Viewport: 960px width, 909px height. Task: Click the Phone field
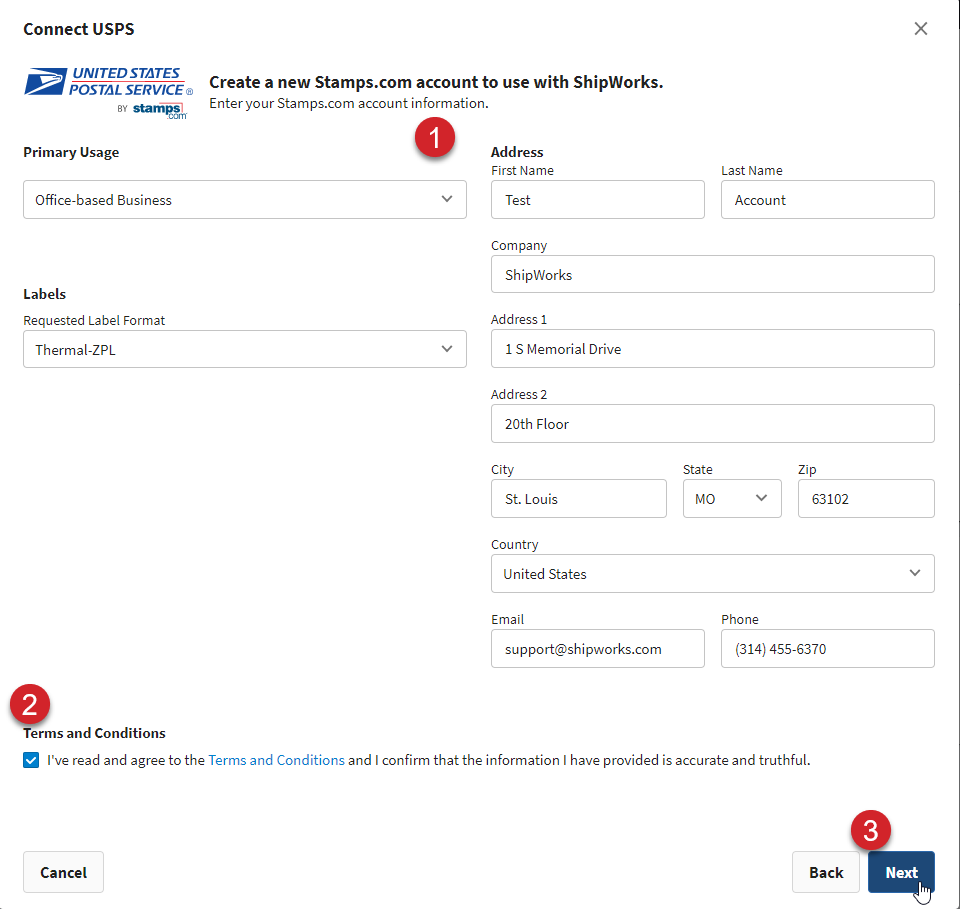828,649
